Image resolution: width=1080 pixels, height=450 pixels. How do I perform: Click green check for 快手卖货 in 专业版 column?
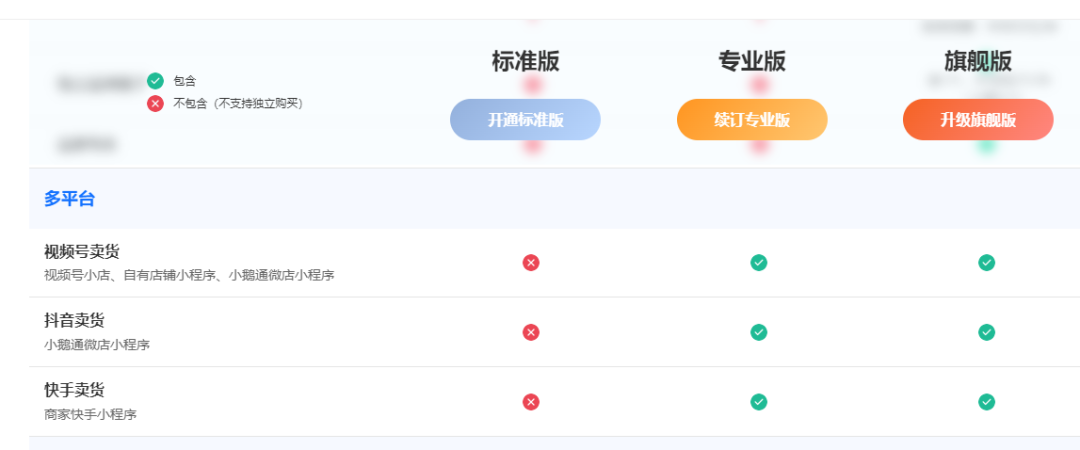(x=758, y=402)
